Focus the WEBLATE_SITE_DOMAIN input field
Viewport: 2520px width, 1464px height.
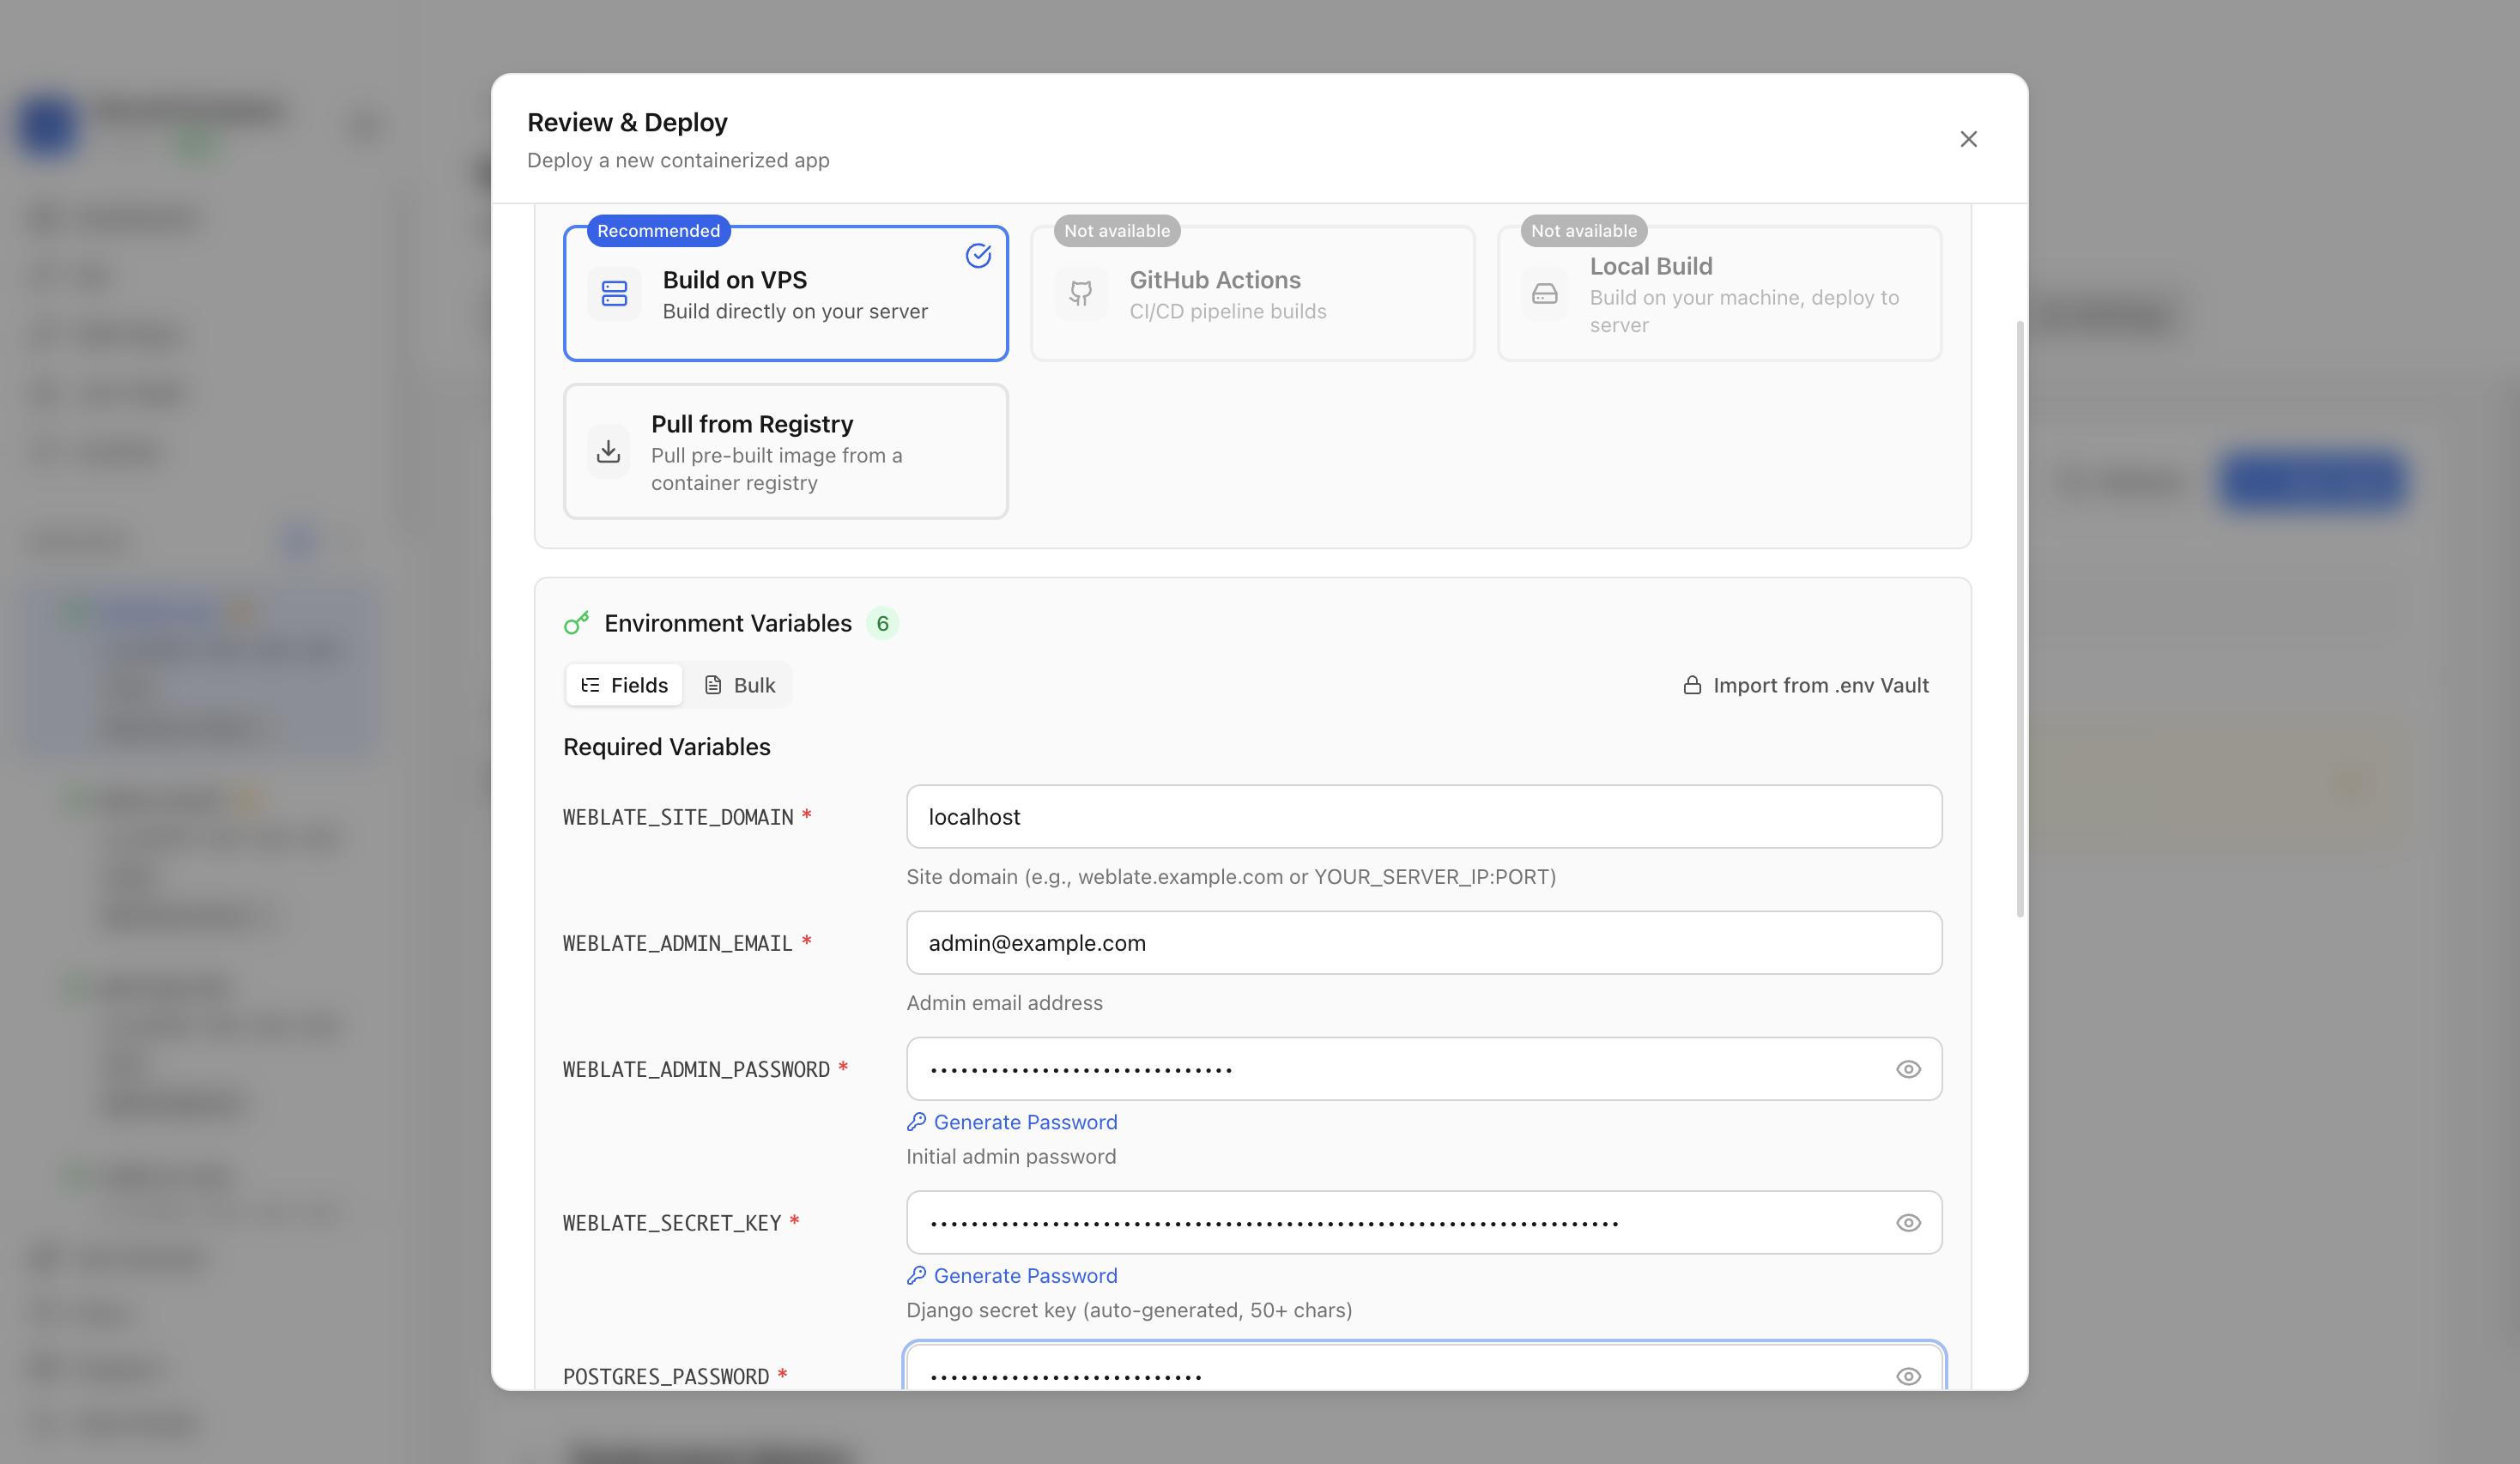point(1423,817)
